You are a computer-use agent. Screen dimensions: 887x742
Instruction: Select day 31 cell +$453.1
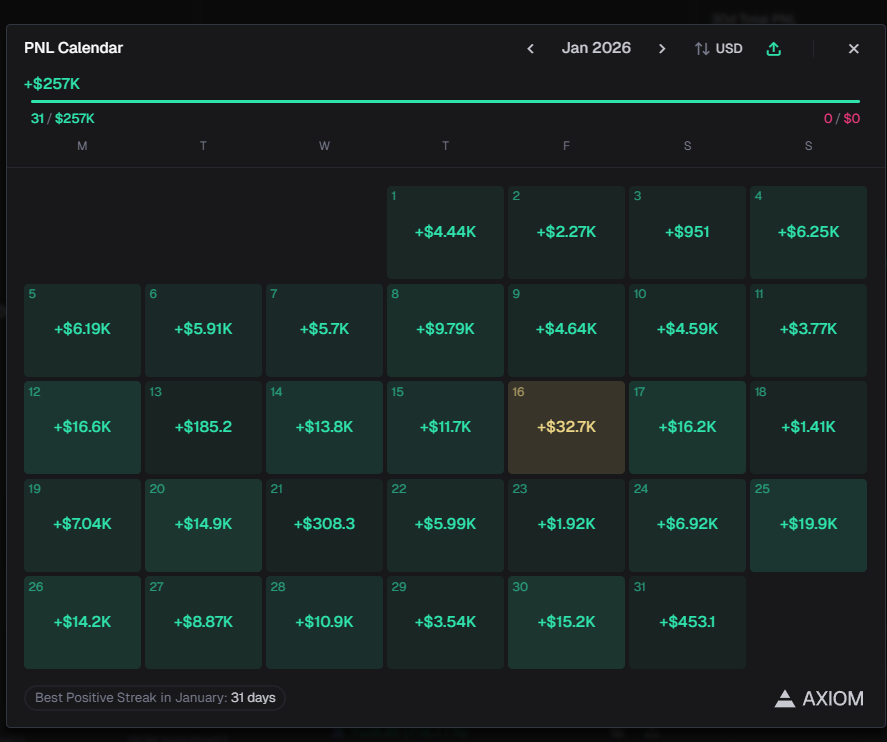pyautogui.click(x=687, y=623)
